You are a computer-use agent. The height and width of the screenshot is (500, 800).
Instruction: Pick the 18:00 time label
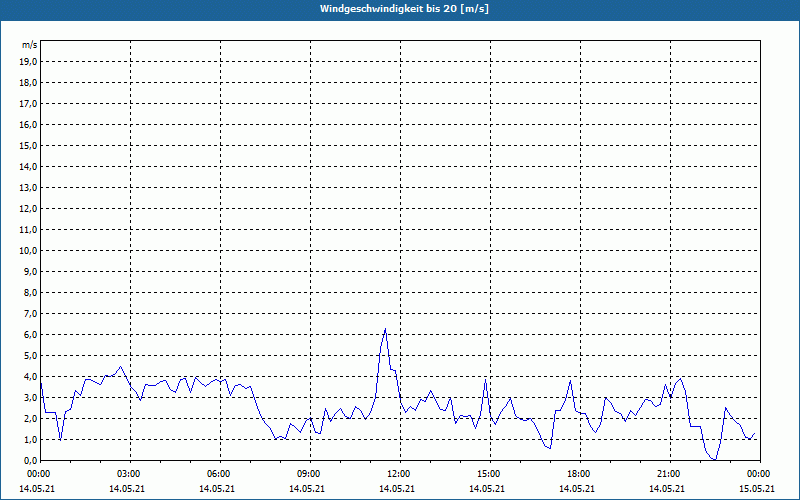(580, 474)
